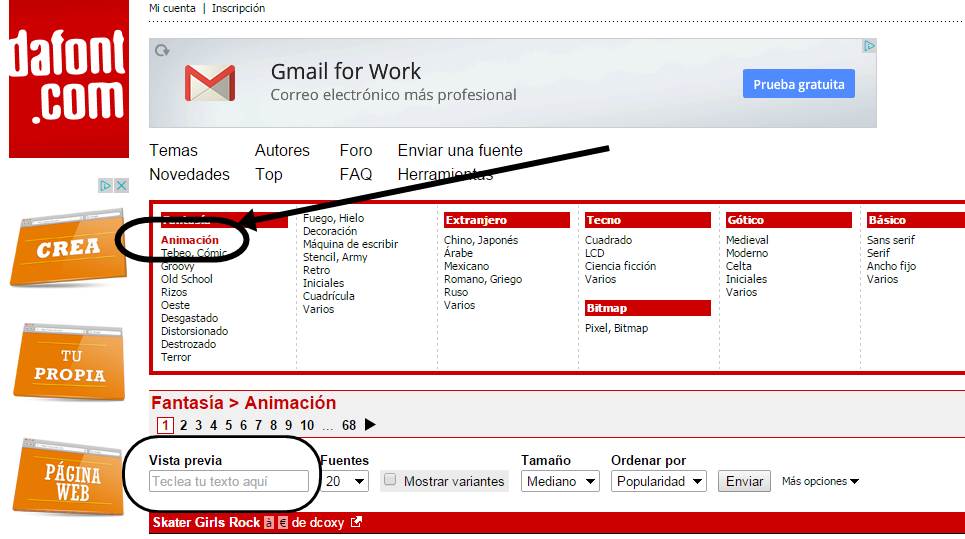965x539 pixels.
Task: Select the Stencil, Army category
Action: tap(335, 257)
